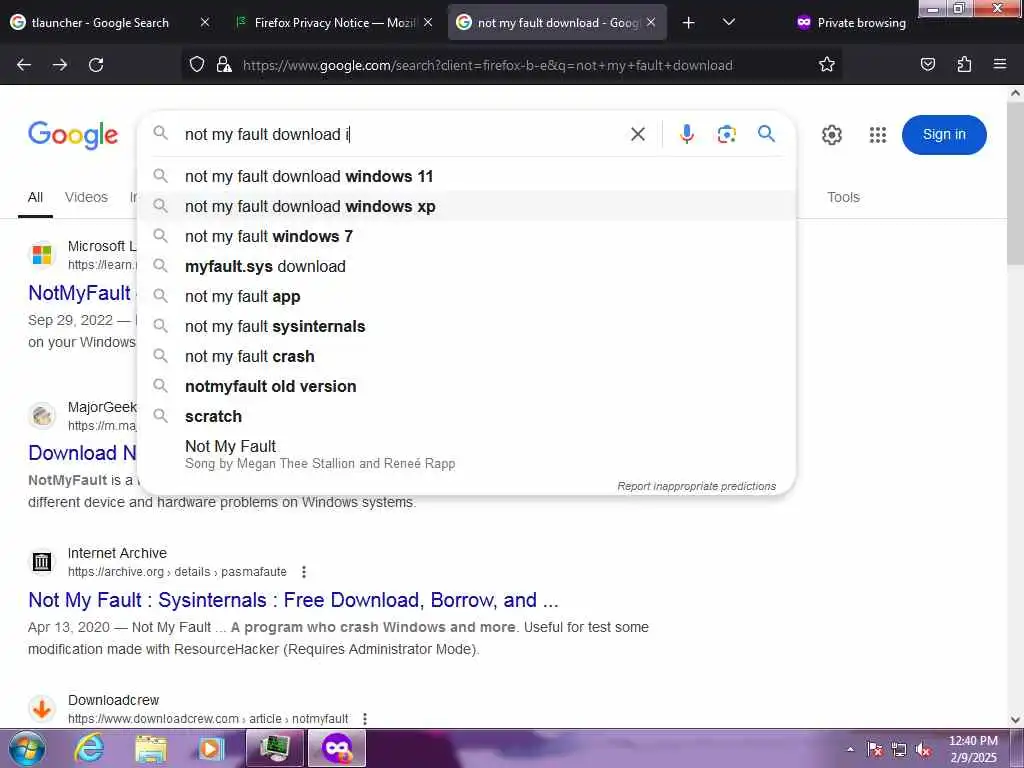Click the page vertical scrollbar thumb
Viewport: 1024px width, 768px height.
(x=1016, y=183)
